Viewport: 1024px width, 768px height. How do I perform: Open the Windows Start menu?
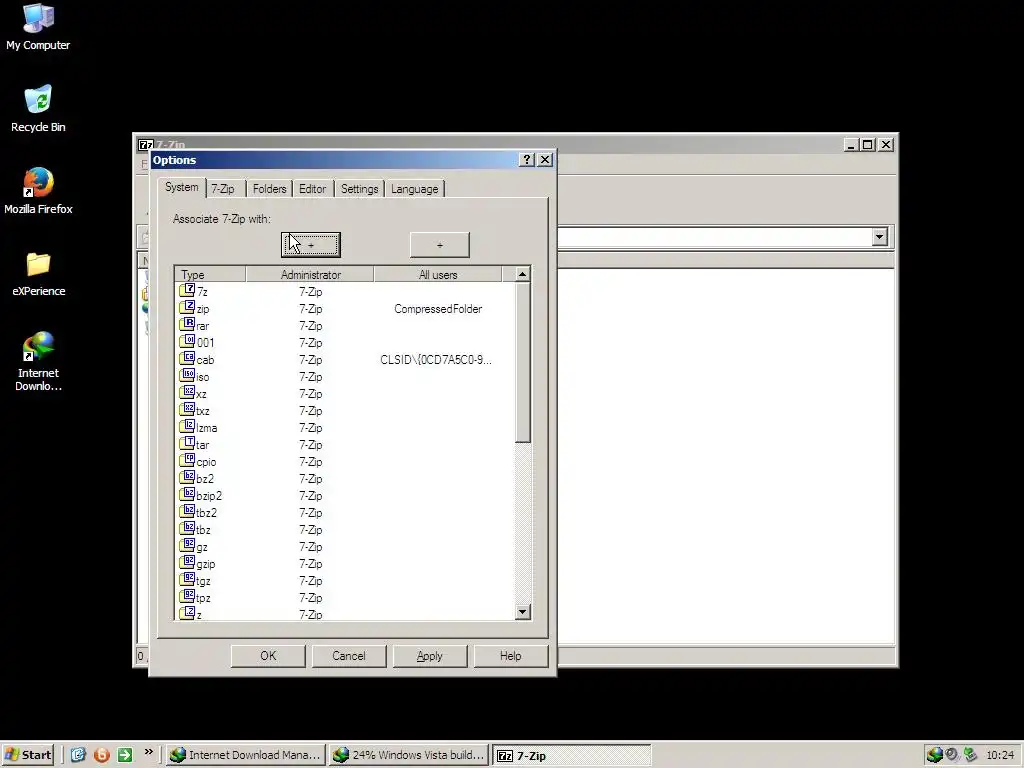(x=27, y=755)
